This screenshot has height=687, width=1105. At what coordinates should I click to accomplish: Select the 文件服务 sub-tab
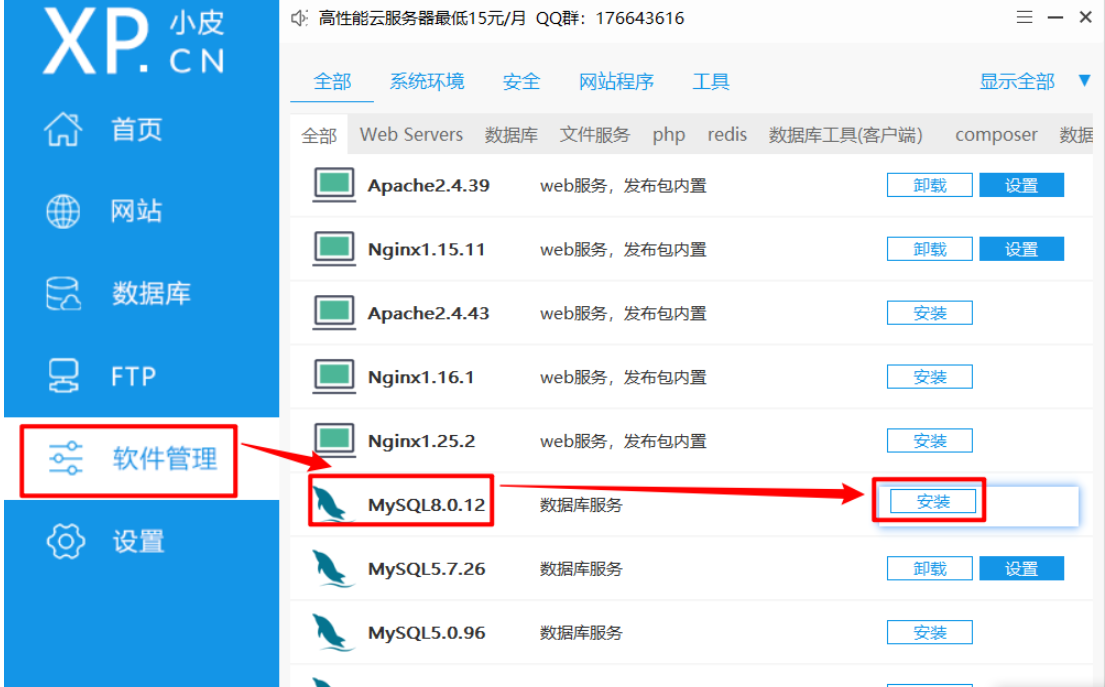pyautogui.click(x=595, y=135)
